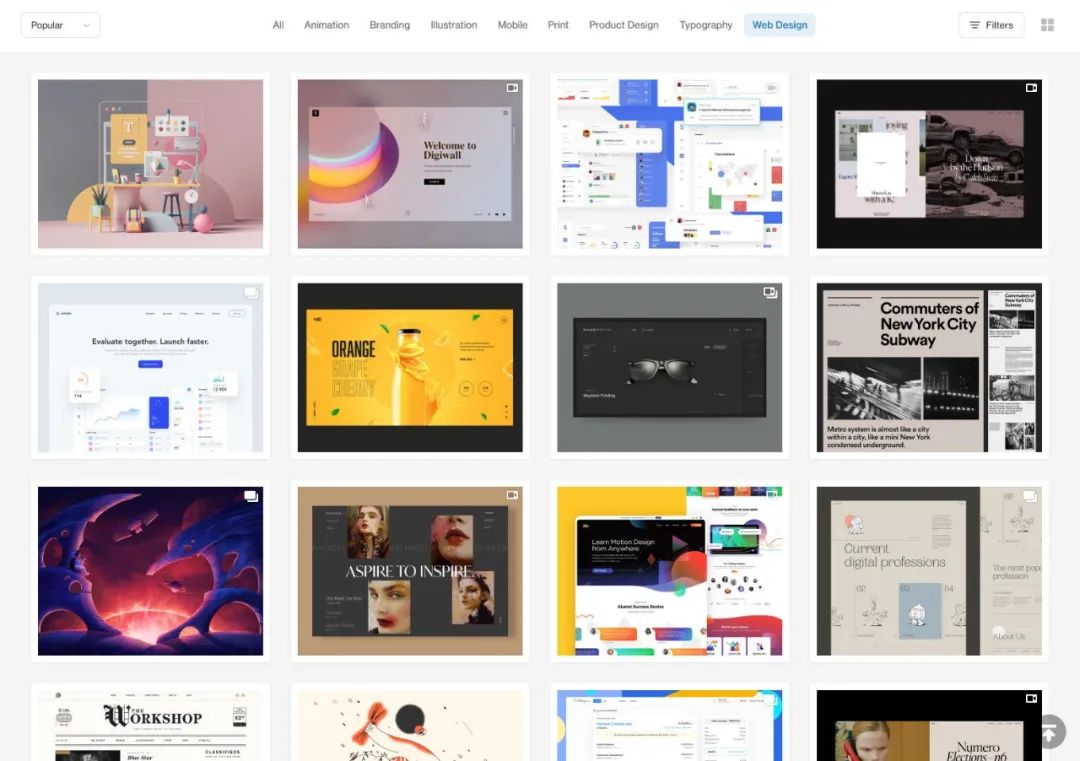Switch to grid view layout icon
The image size is (1080, 761).
coord(1047,25)
